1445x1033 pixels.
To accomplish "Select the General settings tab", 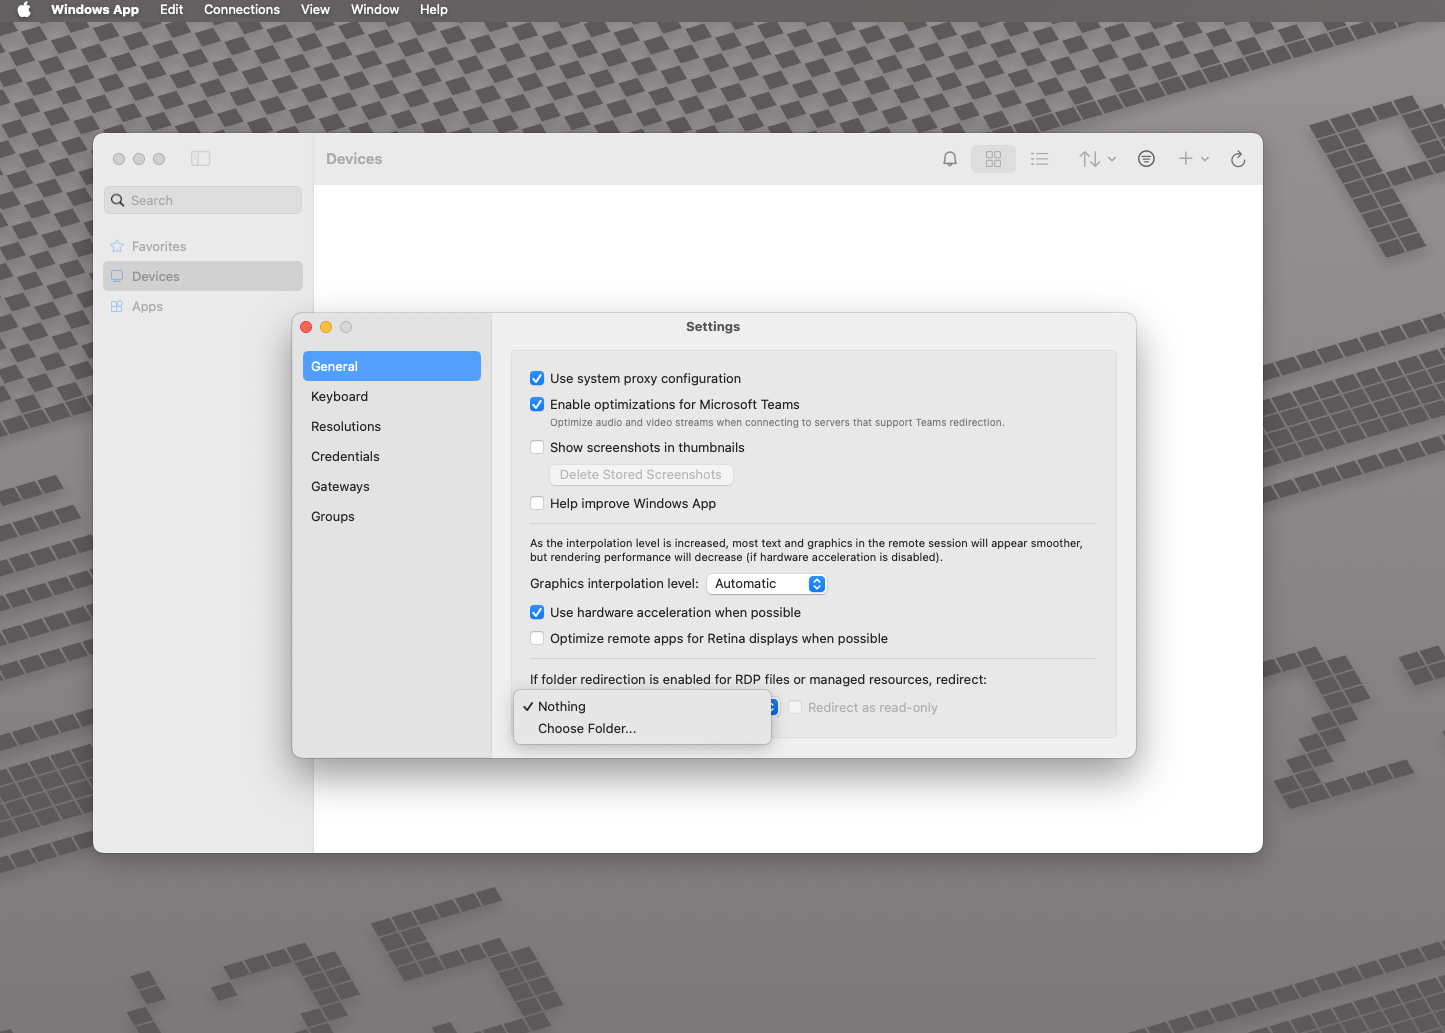I will (392, 366).
